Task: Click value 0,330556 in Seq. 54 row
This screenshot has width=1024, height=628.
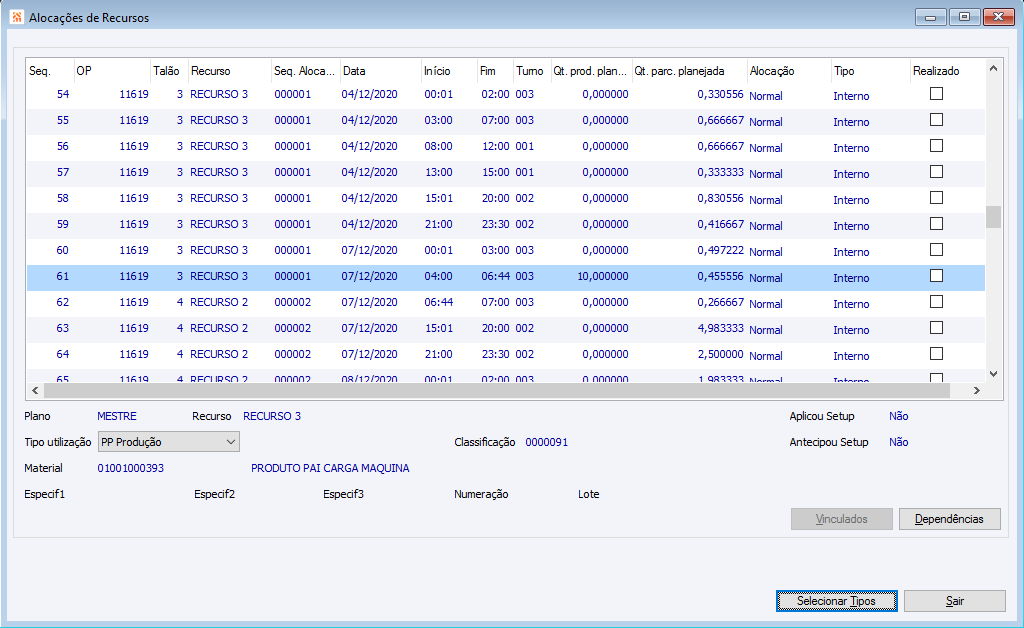Action: tap(720, 94)
